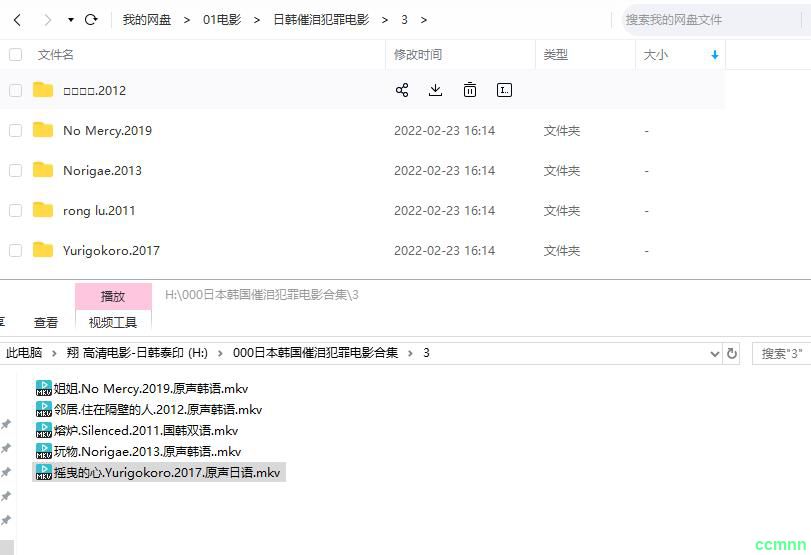Screen dimensions: 811x555
Task: Click the rename icon on the .2012 folder row
Action: coord(504,90)
